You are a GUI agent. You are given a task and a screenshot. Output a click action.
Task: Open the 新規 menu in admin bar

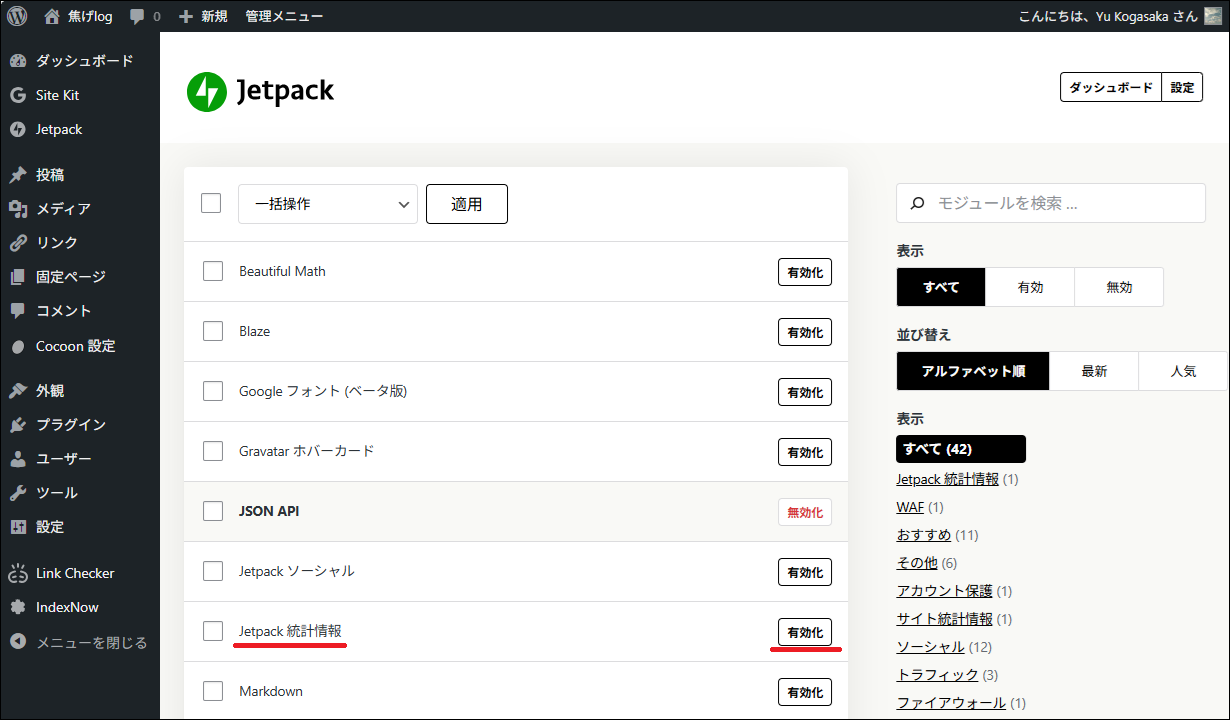click(x=203, y=16)
